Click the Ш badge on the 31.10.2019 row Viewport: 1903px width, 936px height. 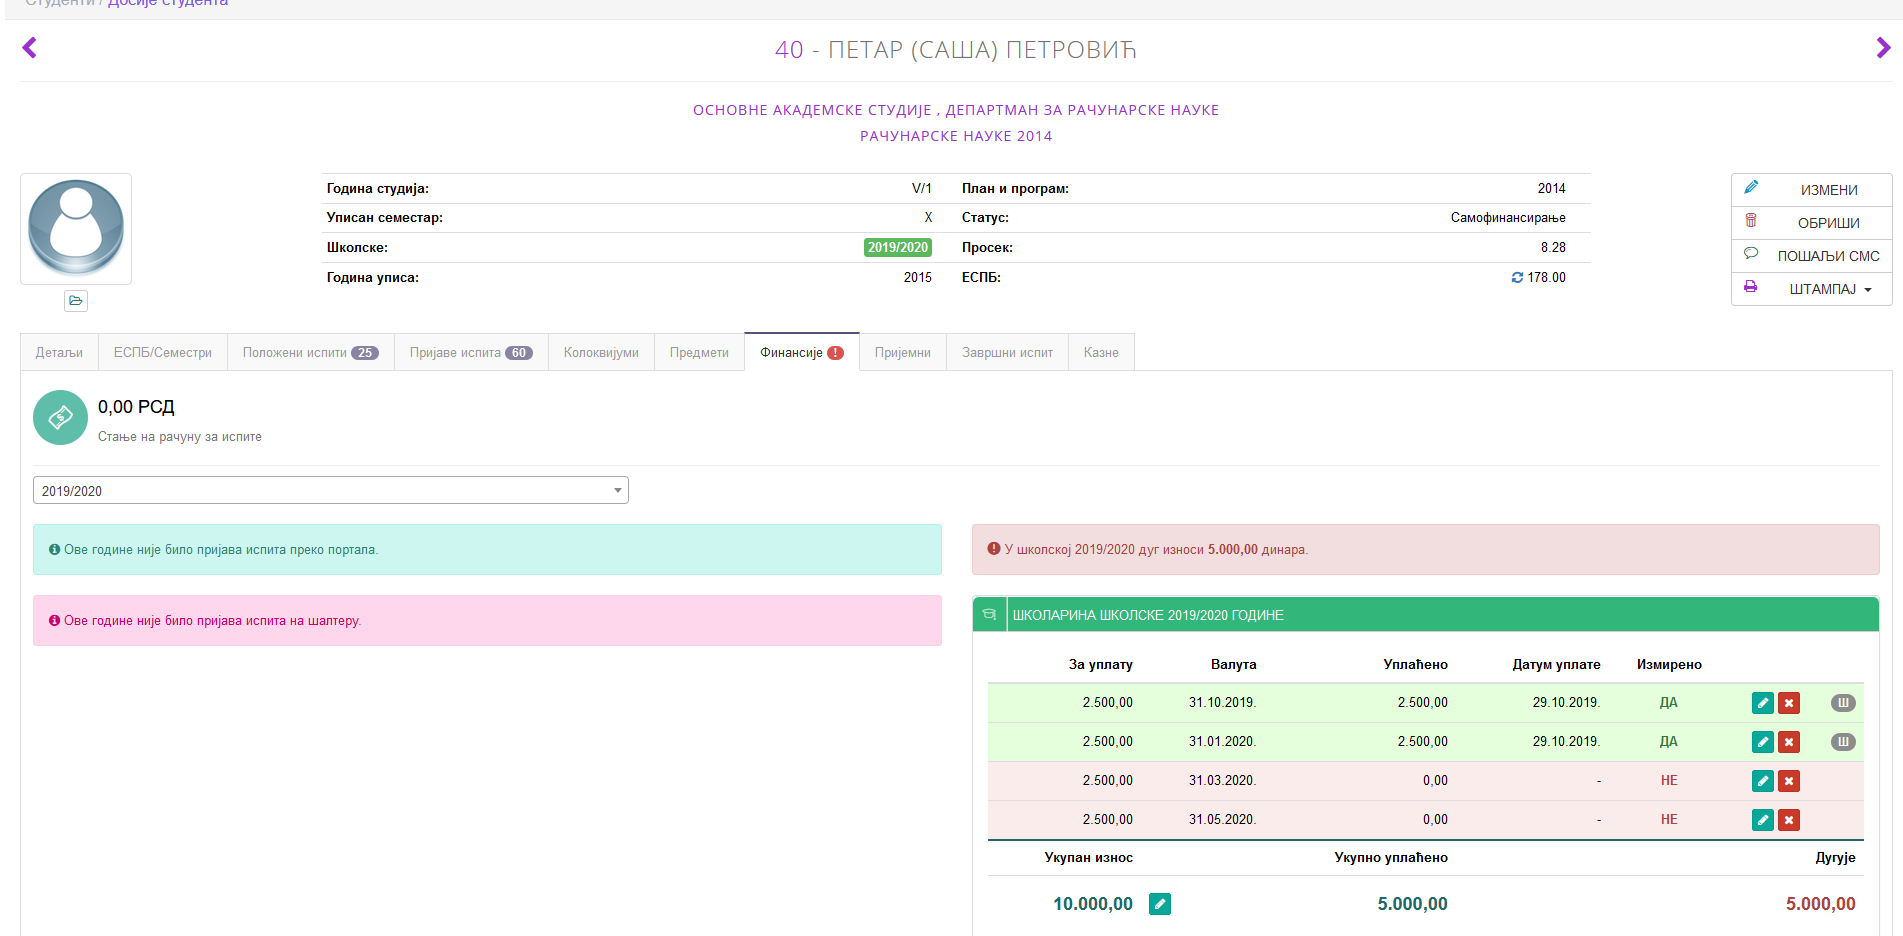pyautogui.click(x=1842, y=703)
